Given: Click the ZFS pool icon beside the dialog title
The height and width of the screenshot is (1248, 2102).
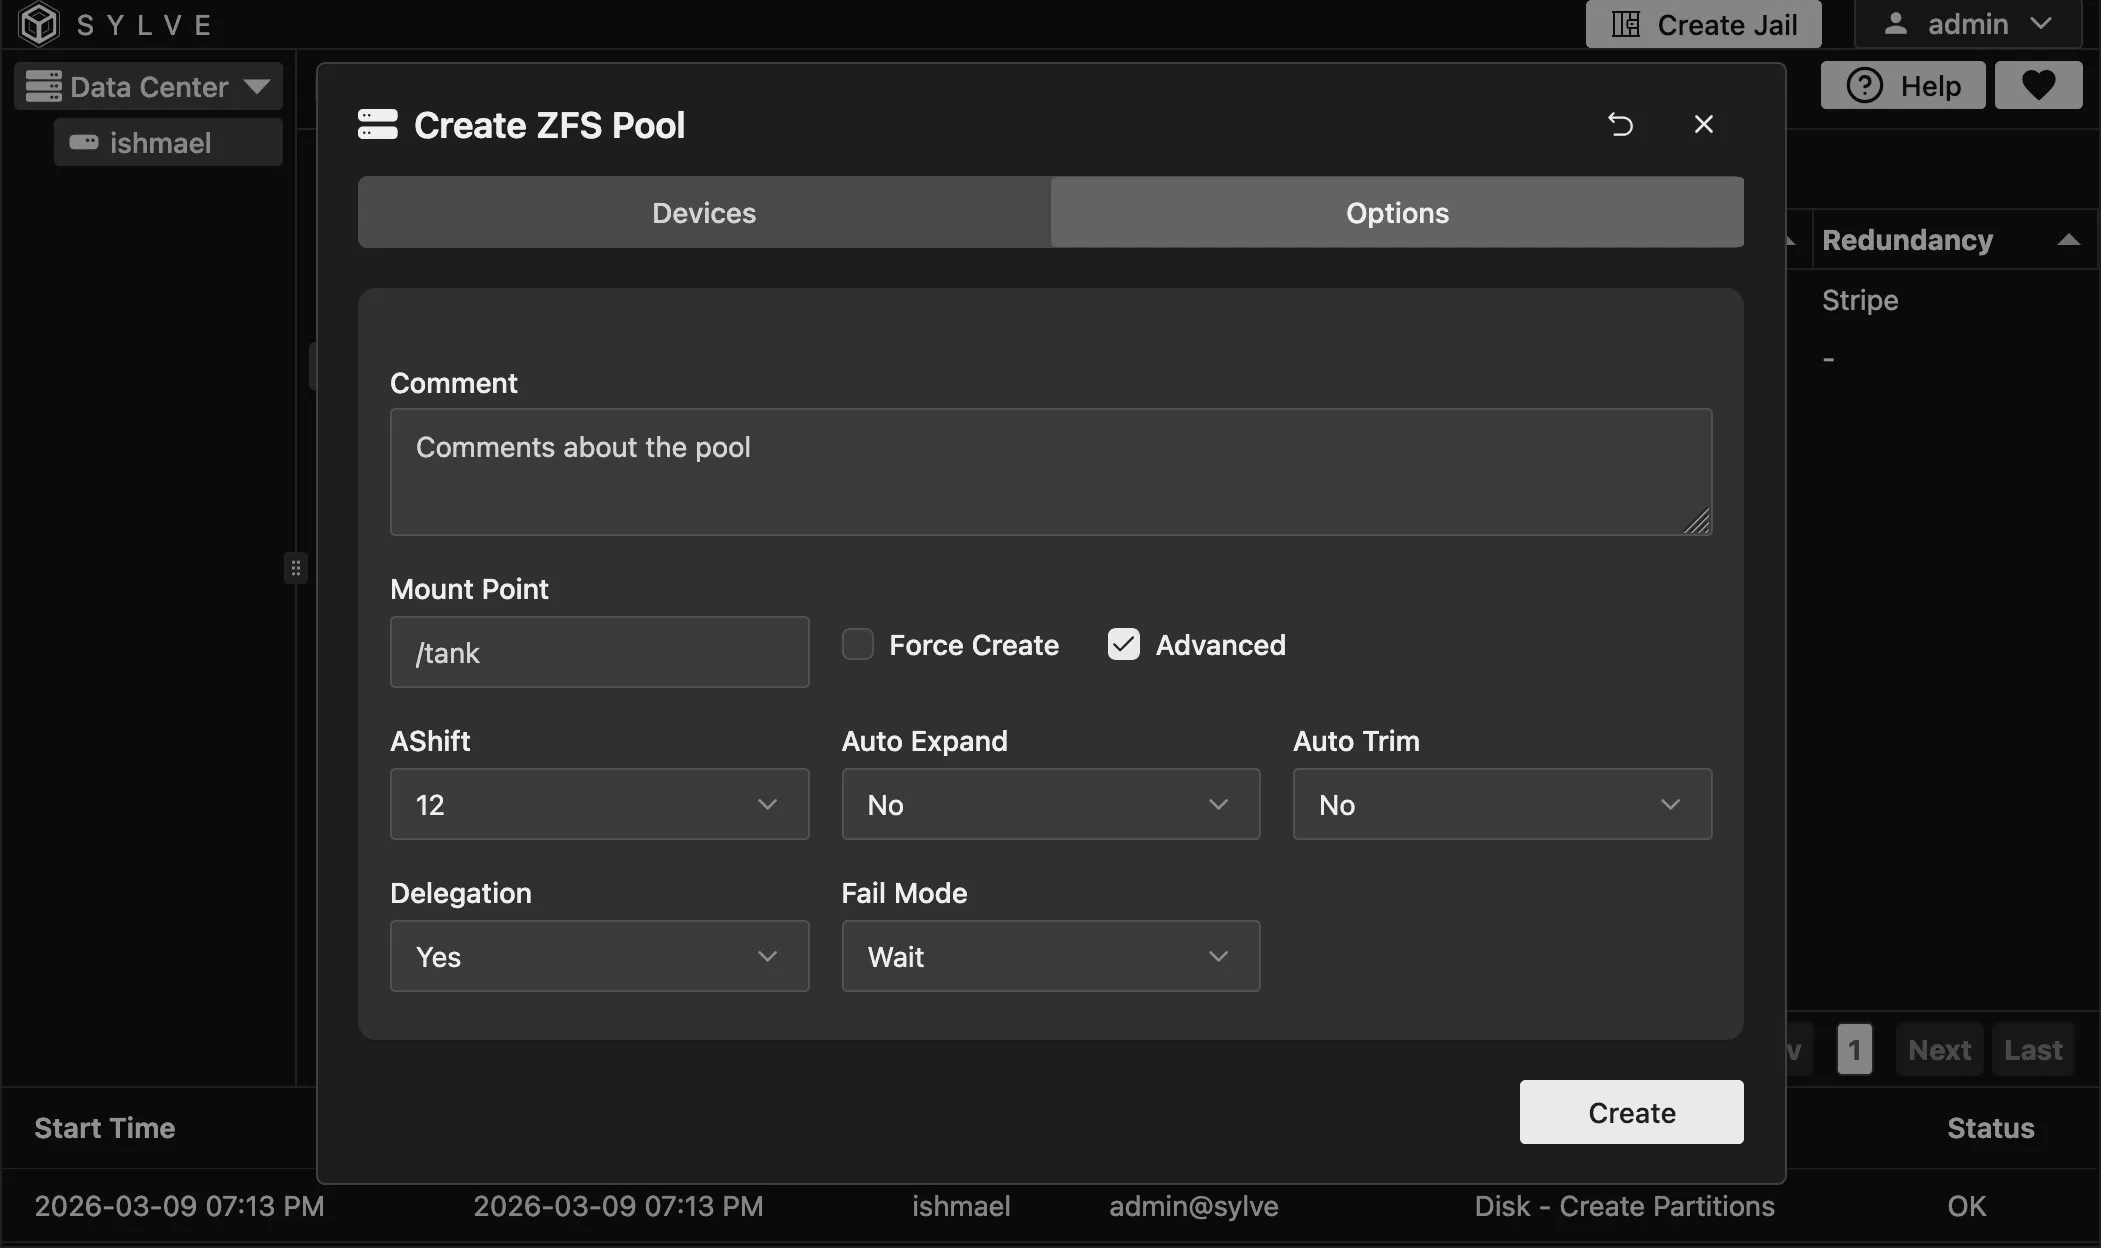Looking at the screenshot, I should [x=378, y=124].
